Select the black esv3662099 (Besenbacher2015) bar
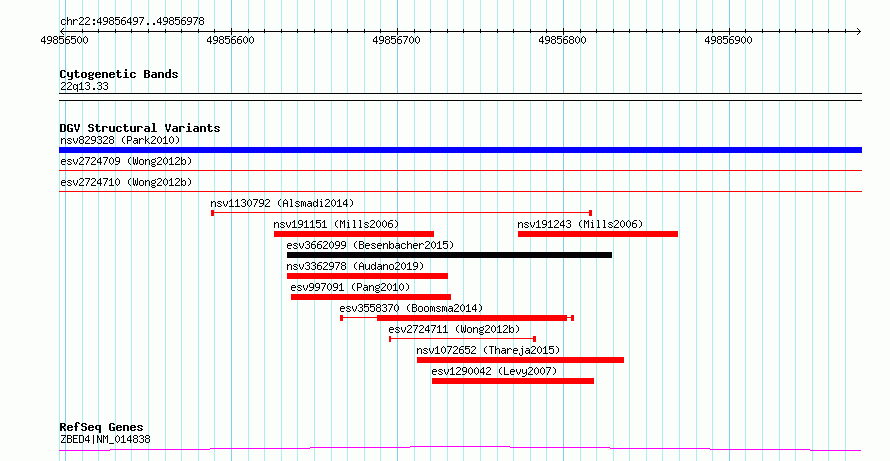The height and width of the screenshot is (461, 890). 449,255
